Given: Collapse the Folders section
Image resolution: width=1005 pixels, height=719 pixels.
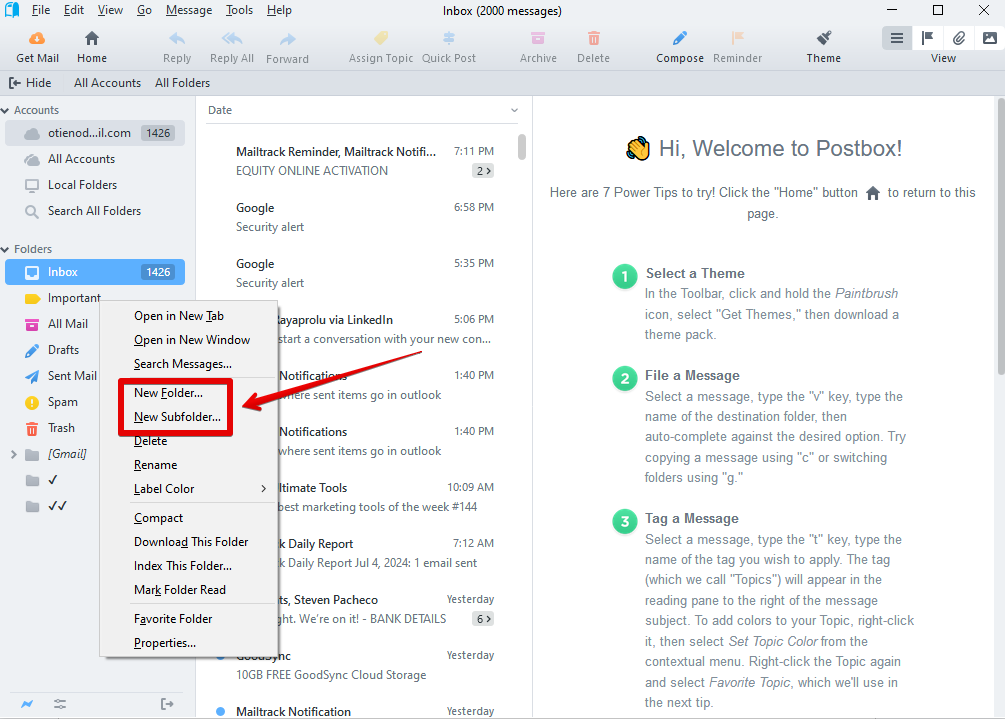Looking at the screenshot, I should [5, 249].
